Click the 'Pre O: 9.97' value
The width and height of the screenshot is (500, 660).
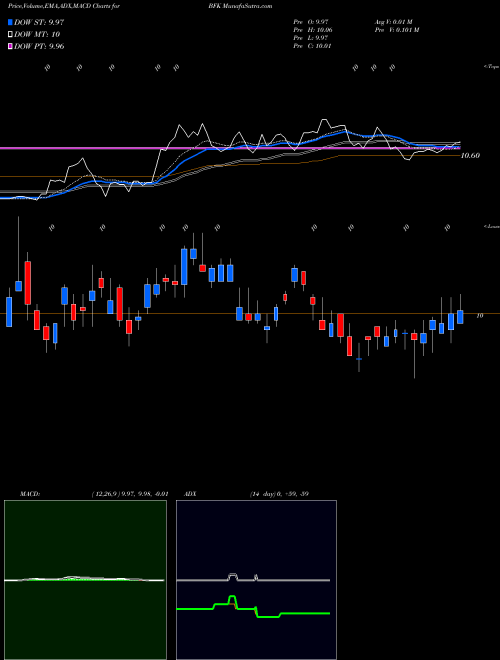tap(312, 22)
